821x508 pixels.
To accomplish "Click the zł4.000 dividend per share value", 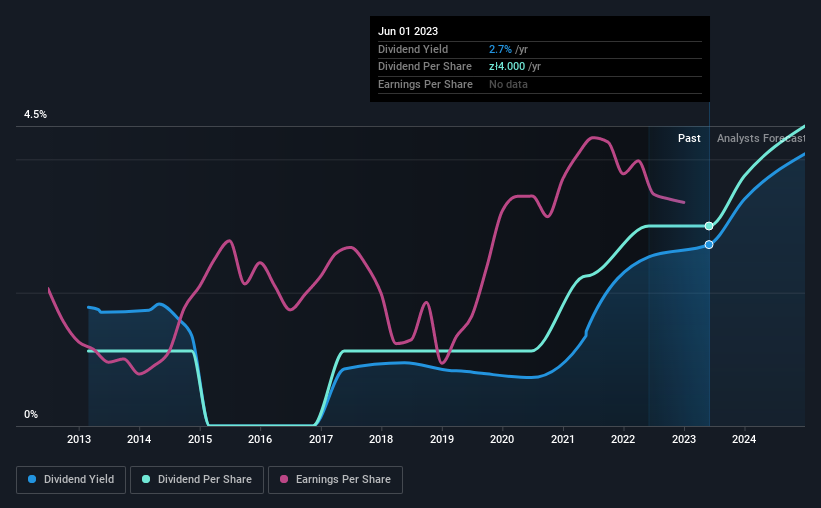I will click(507, 67).
